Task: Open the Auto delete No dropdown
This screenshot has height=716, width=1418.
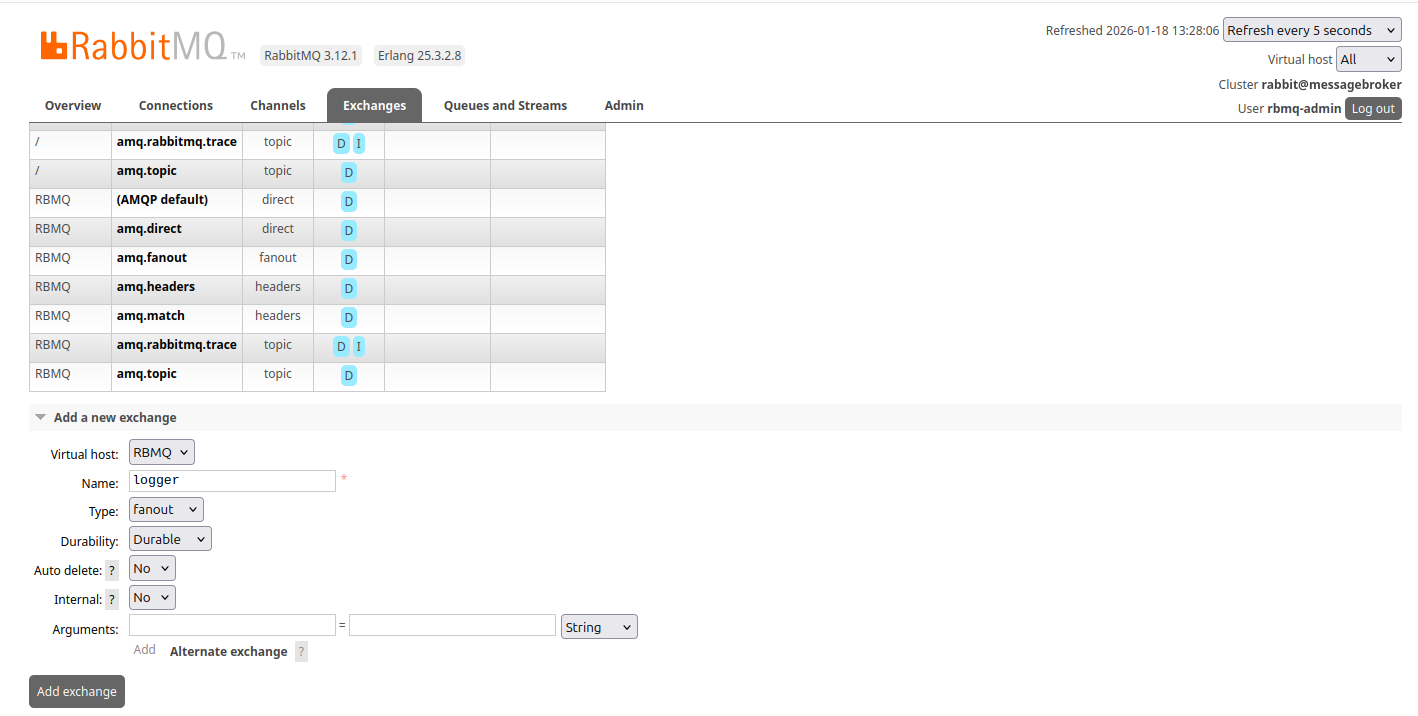Action: [152, 569]
